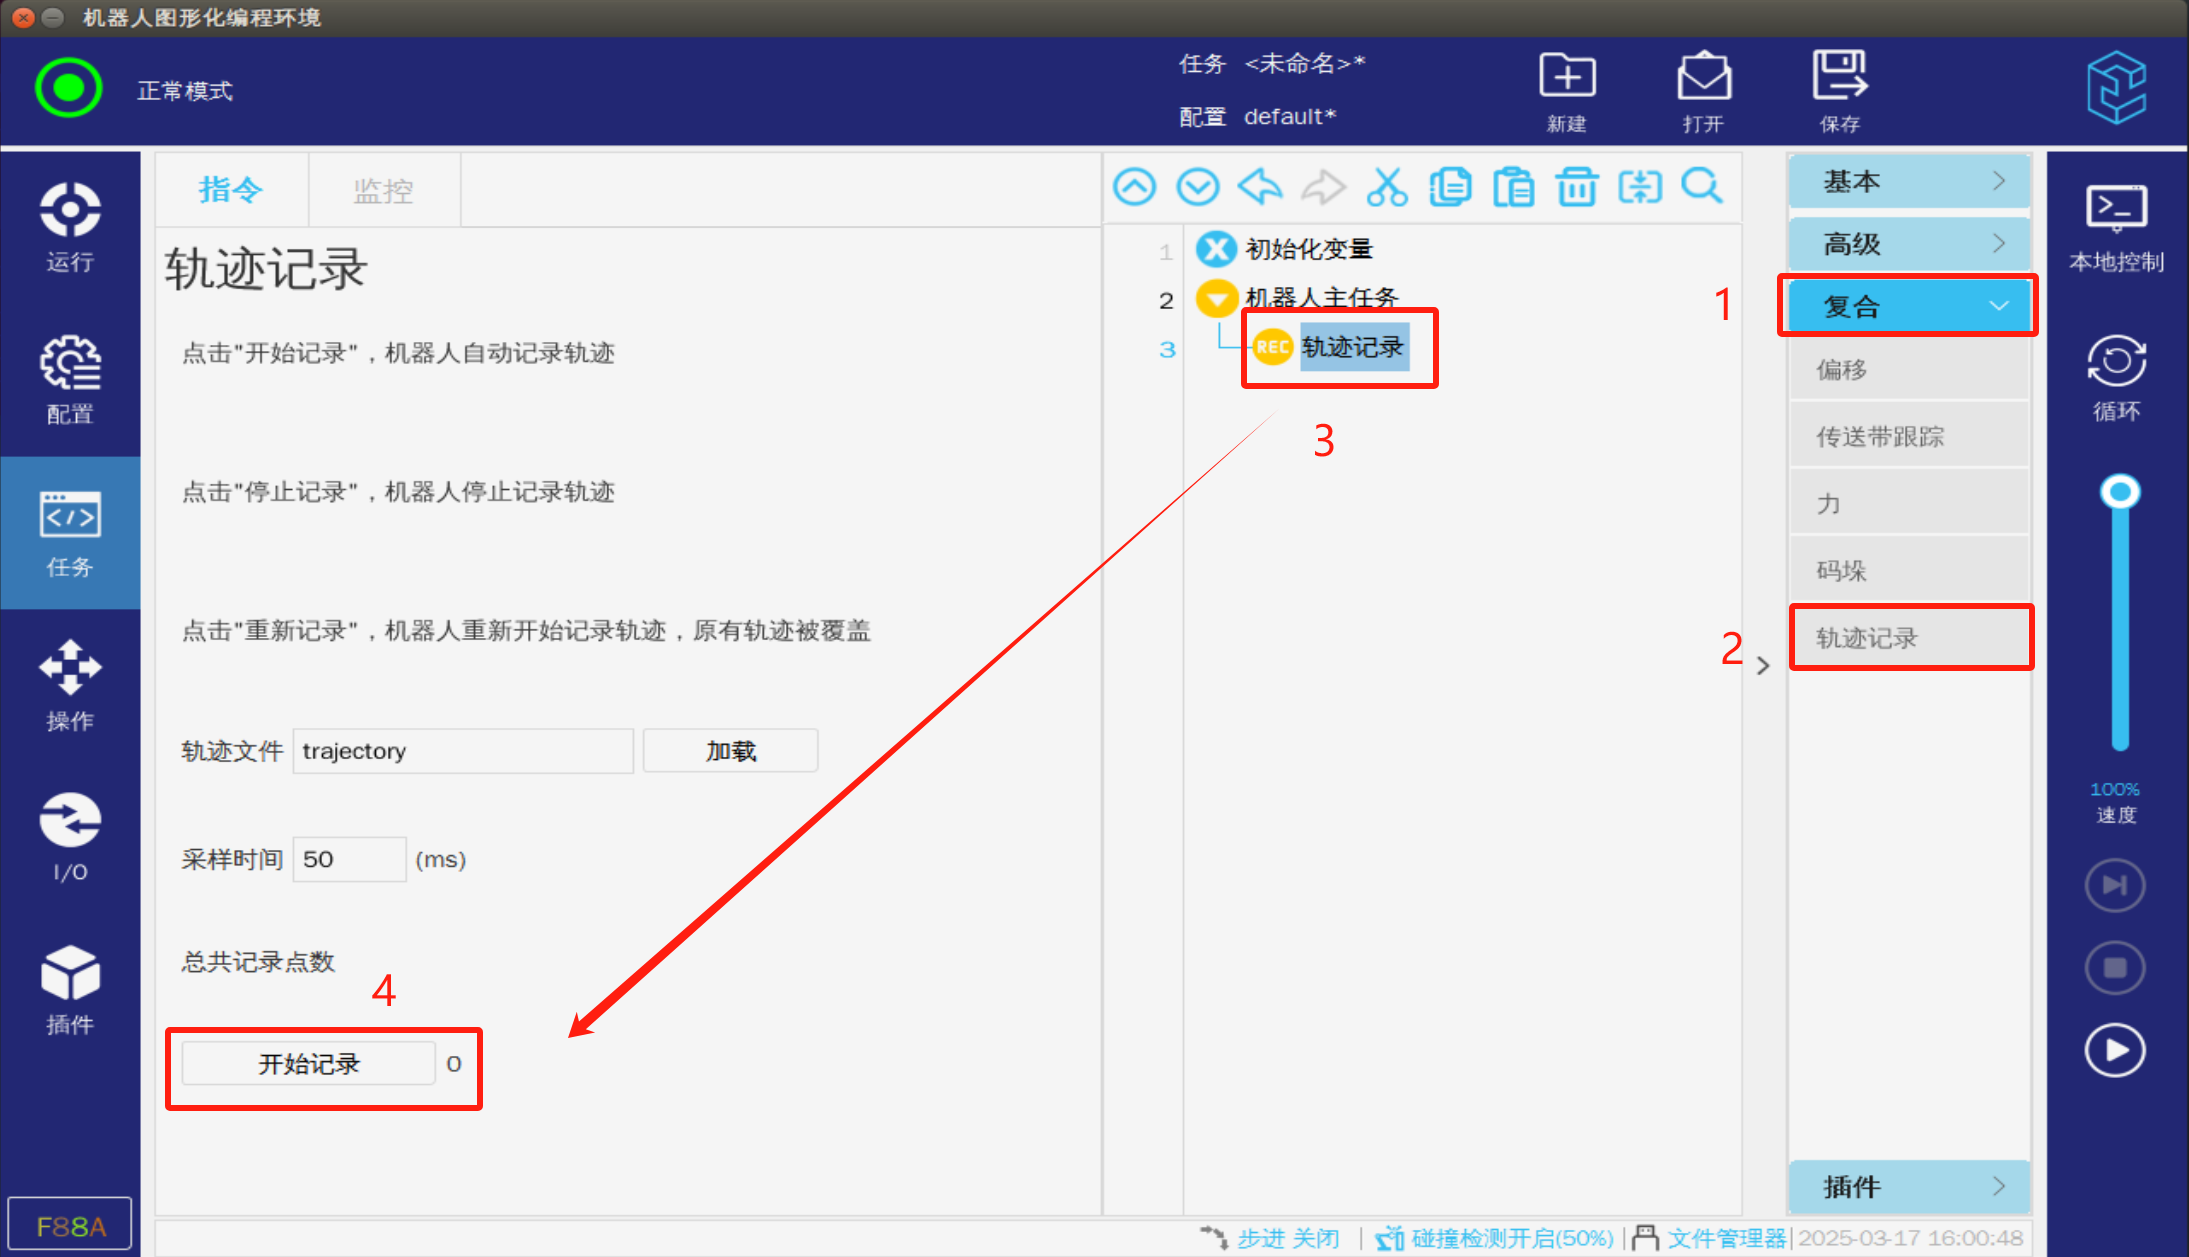Click the move up arrow icon

tap(1134, 187)
